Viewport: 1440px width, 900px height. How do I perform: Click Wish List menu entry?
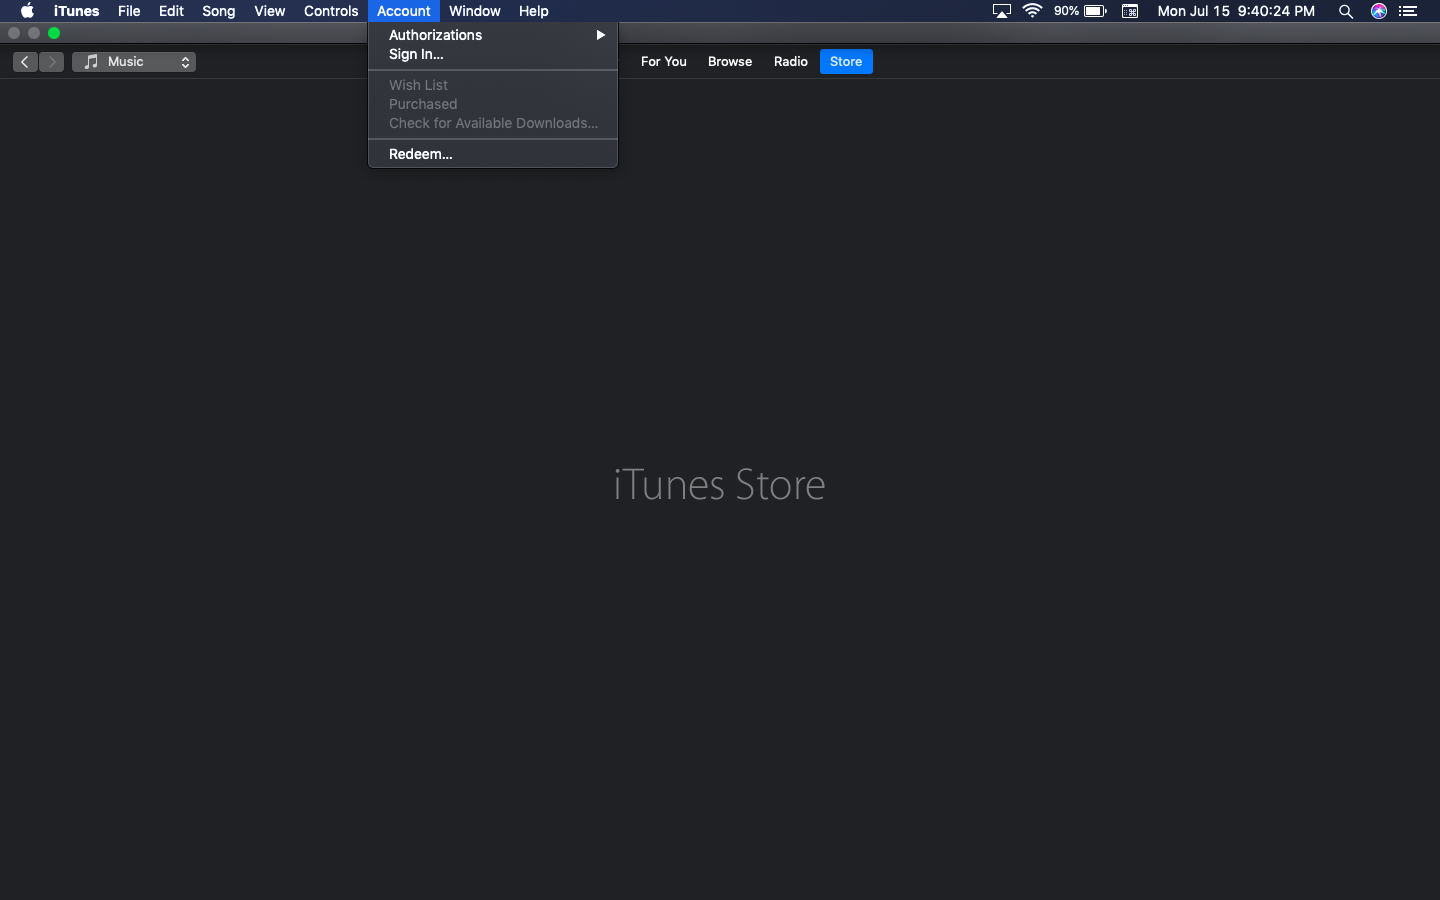pyautogui.click(x=493, y=85)
